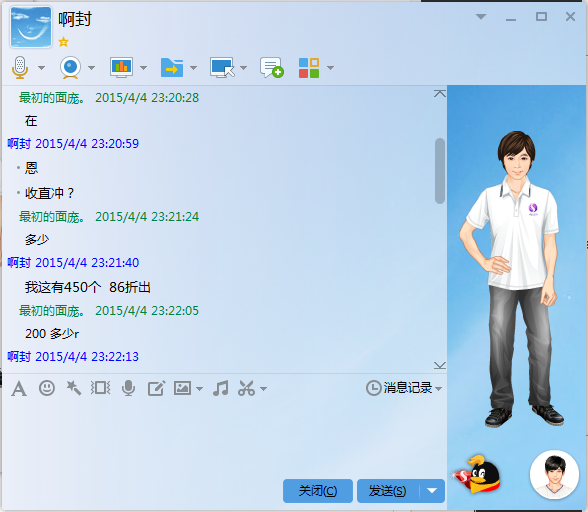
Task: Record a voice message with the mic icon
Action: tap(128, 388)
